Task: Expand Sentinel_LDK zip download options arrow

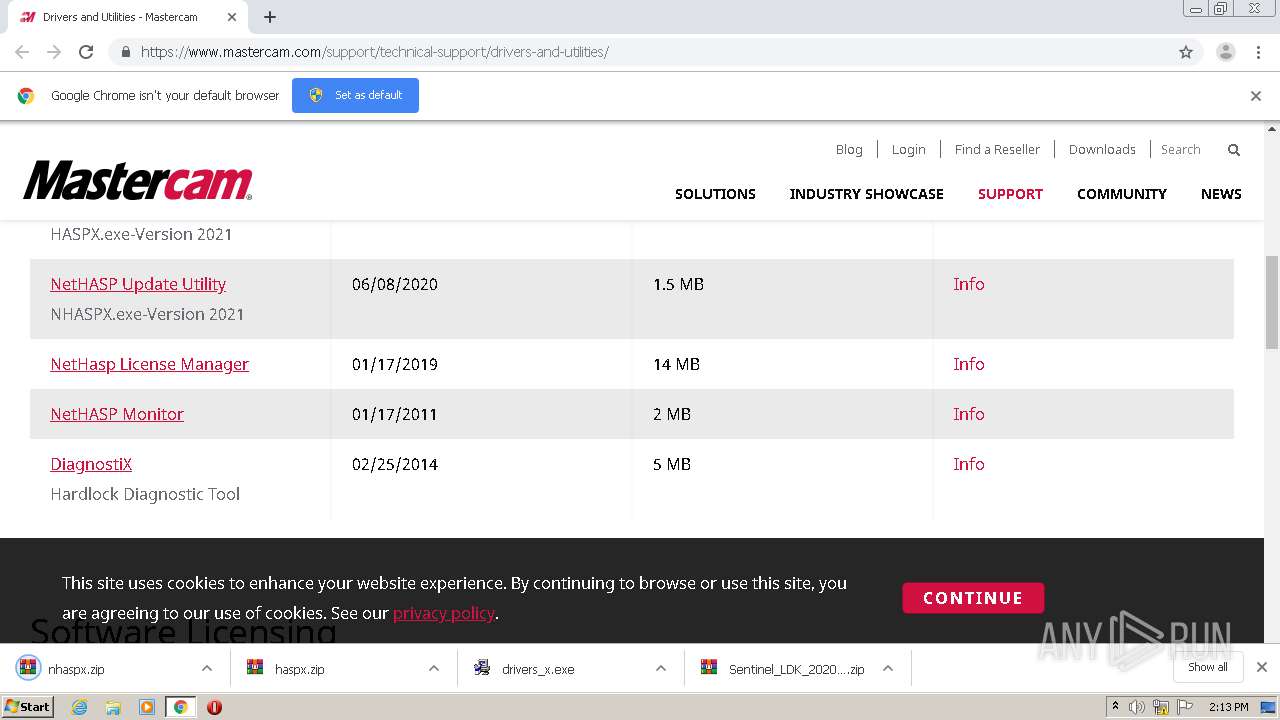Action: (888, 668)
